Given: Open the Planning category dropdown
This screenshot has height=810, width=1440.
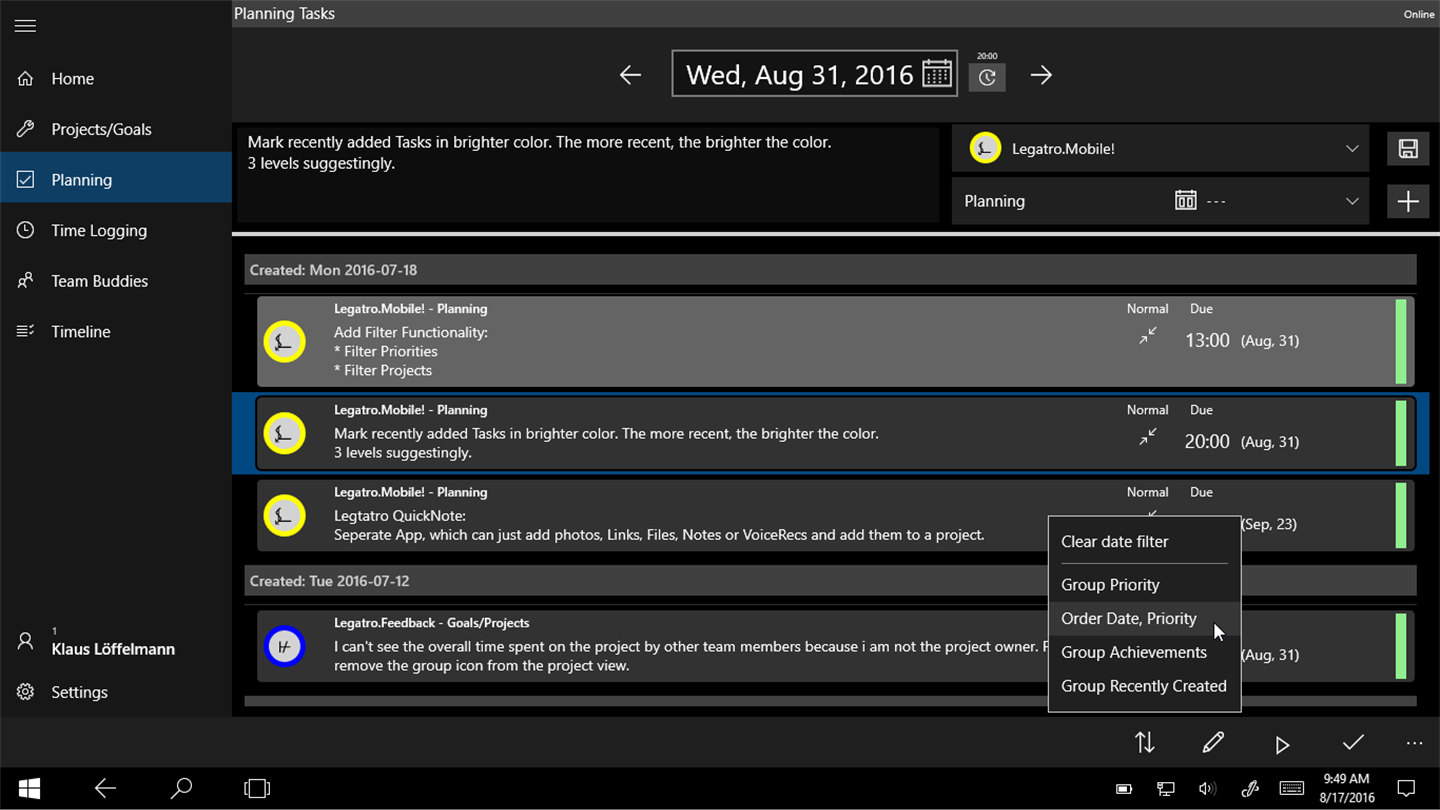Looking at the screenshot, I should click(x=1352, y=201).
